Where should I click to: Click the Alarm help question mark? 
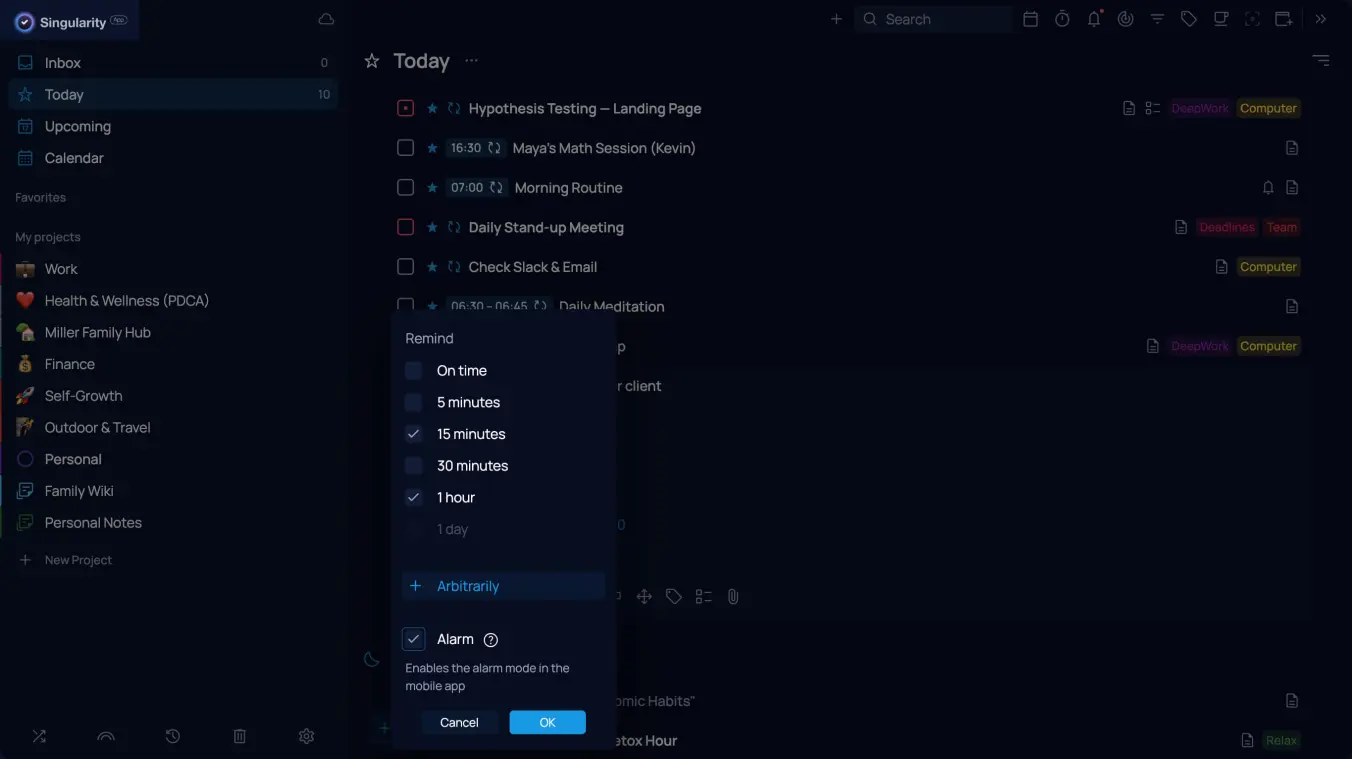(491, 640)
